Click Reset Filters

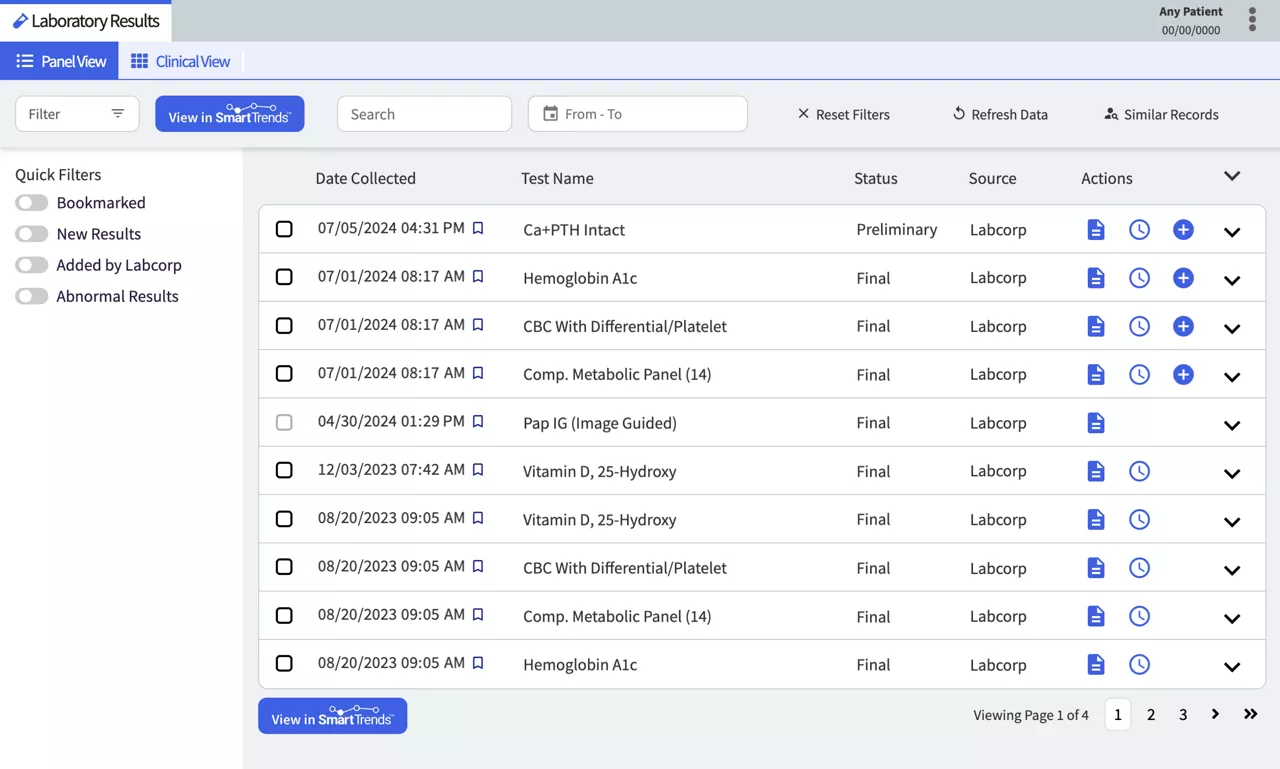pos(843,114)
